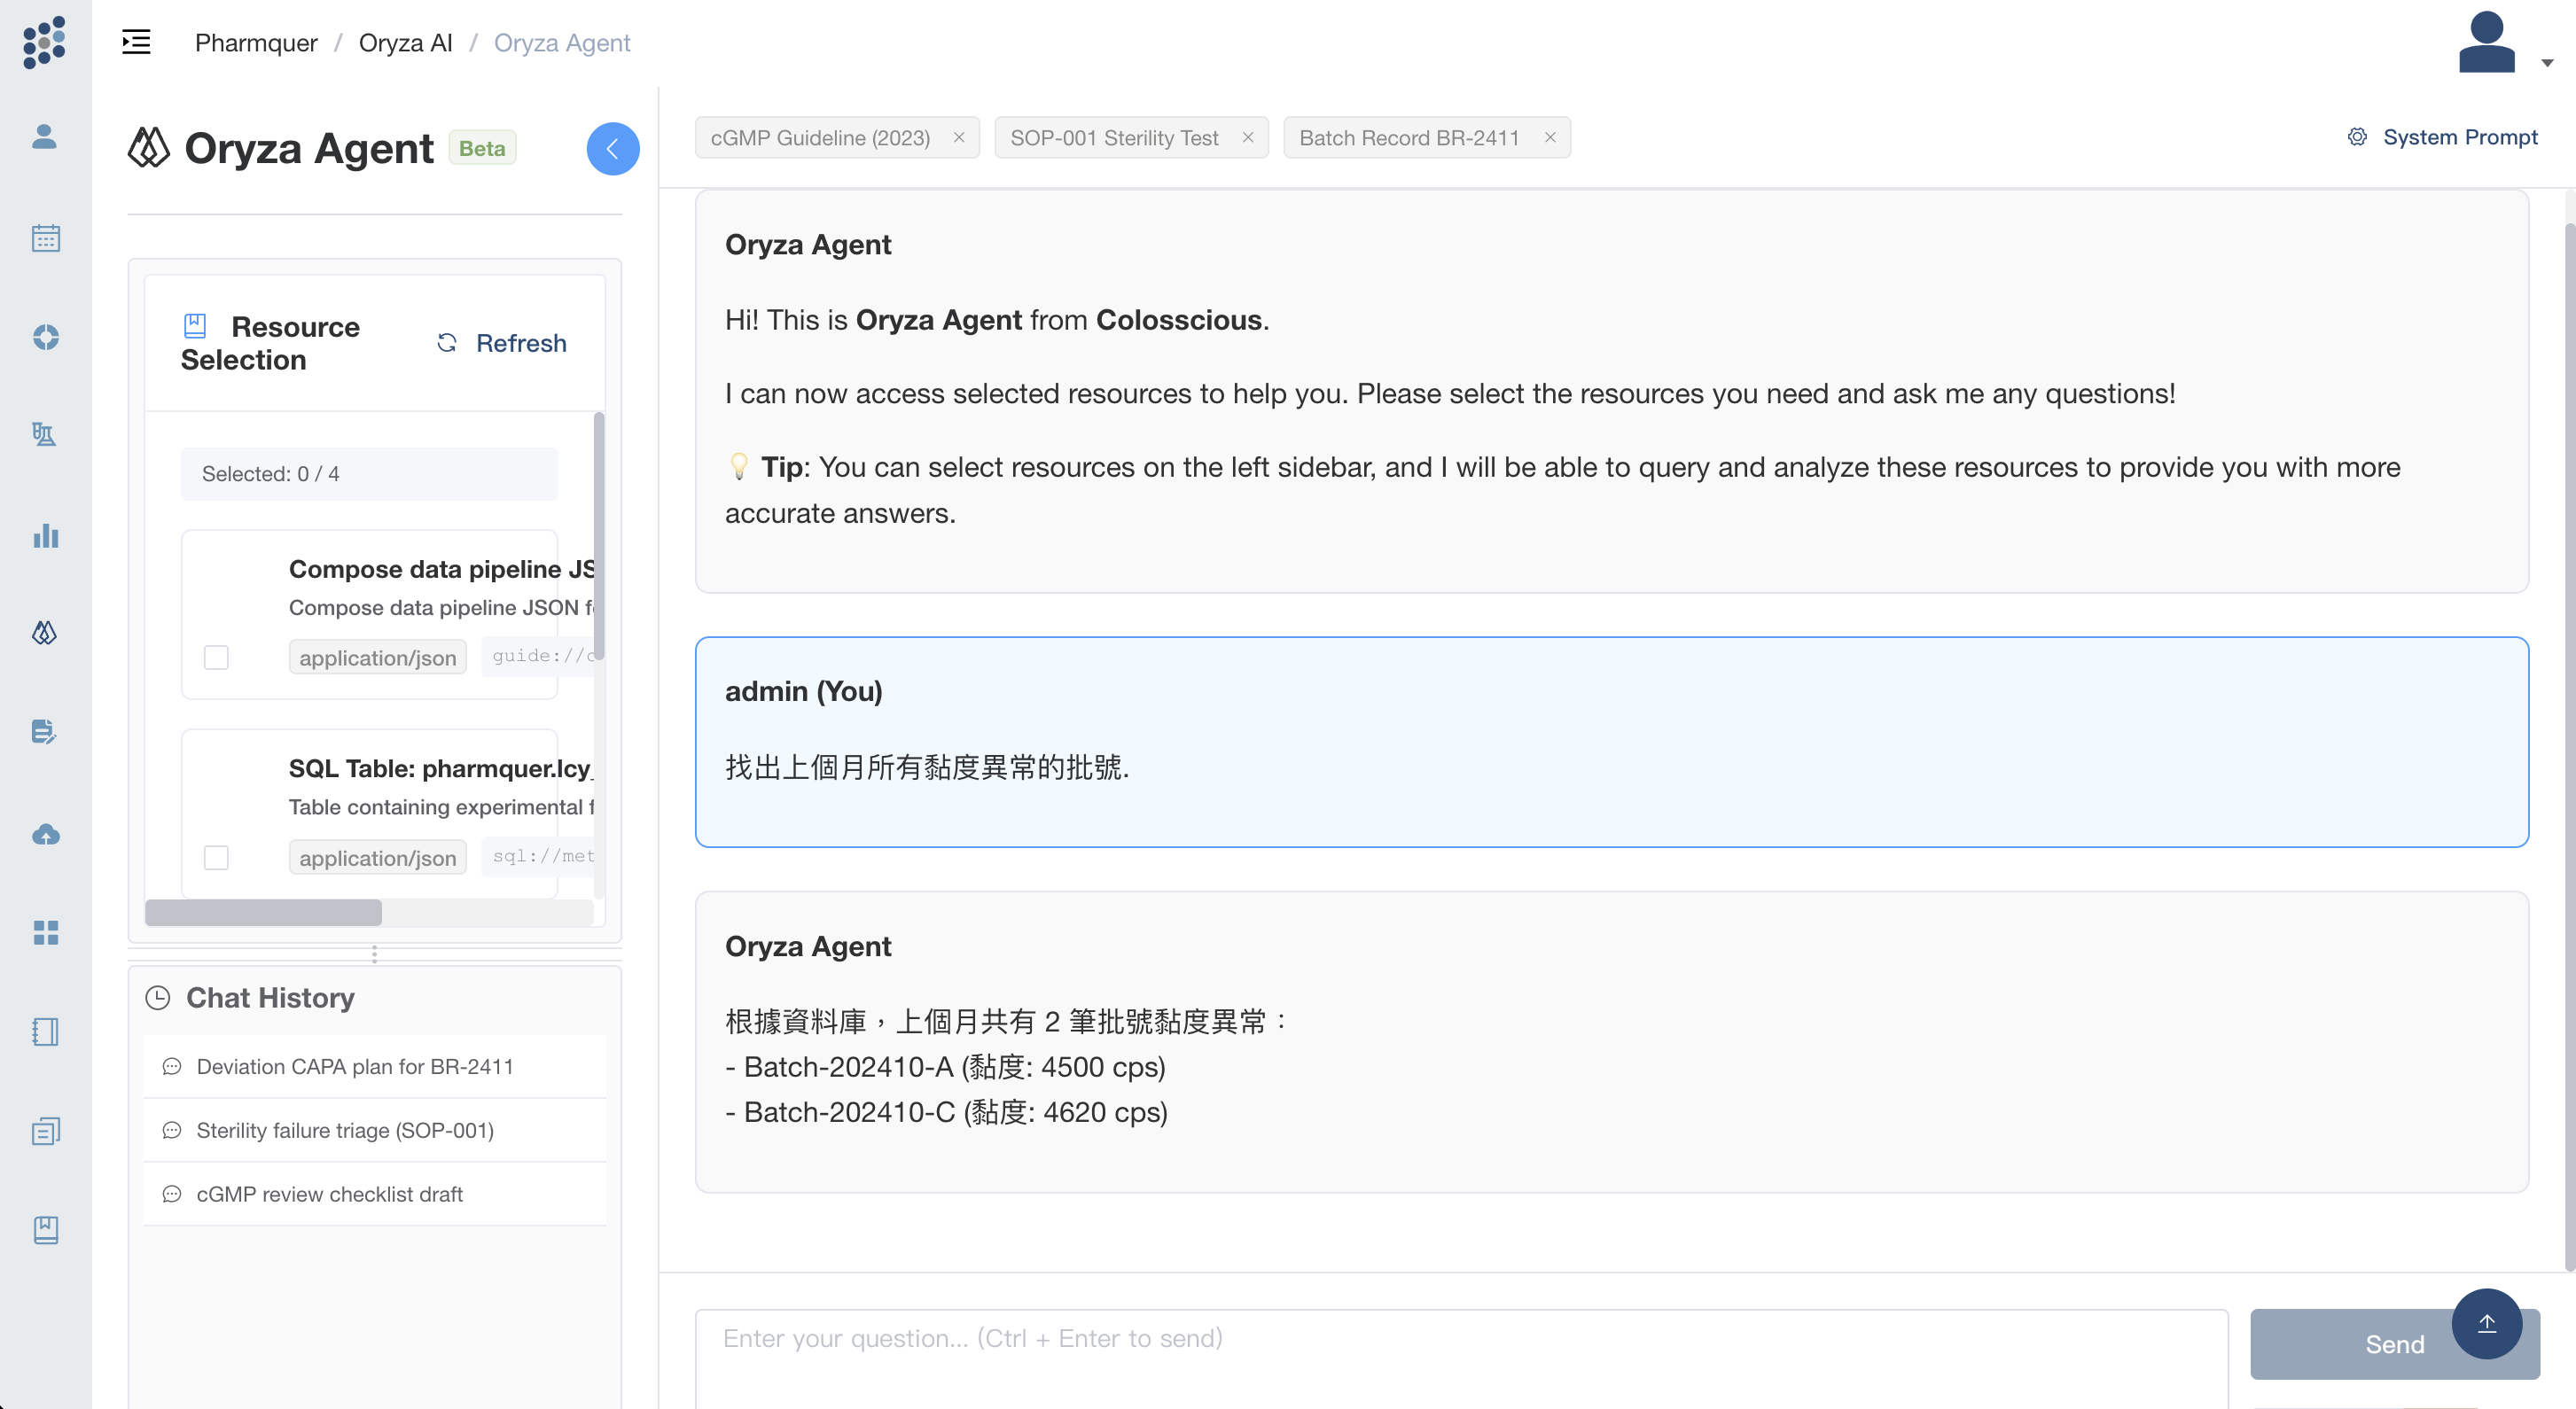Open Sterility failure triage (SOP-001) chat
The width and height of the screenshot is (2576, 1409).
click(345, 1130)
